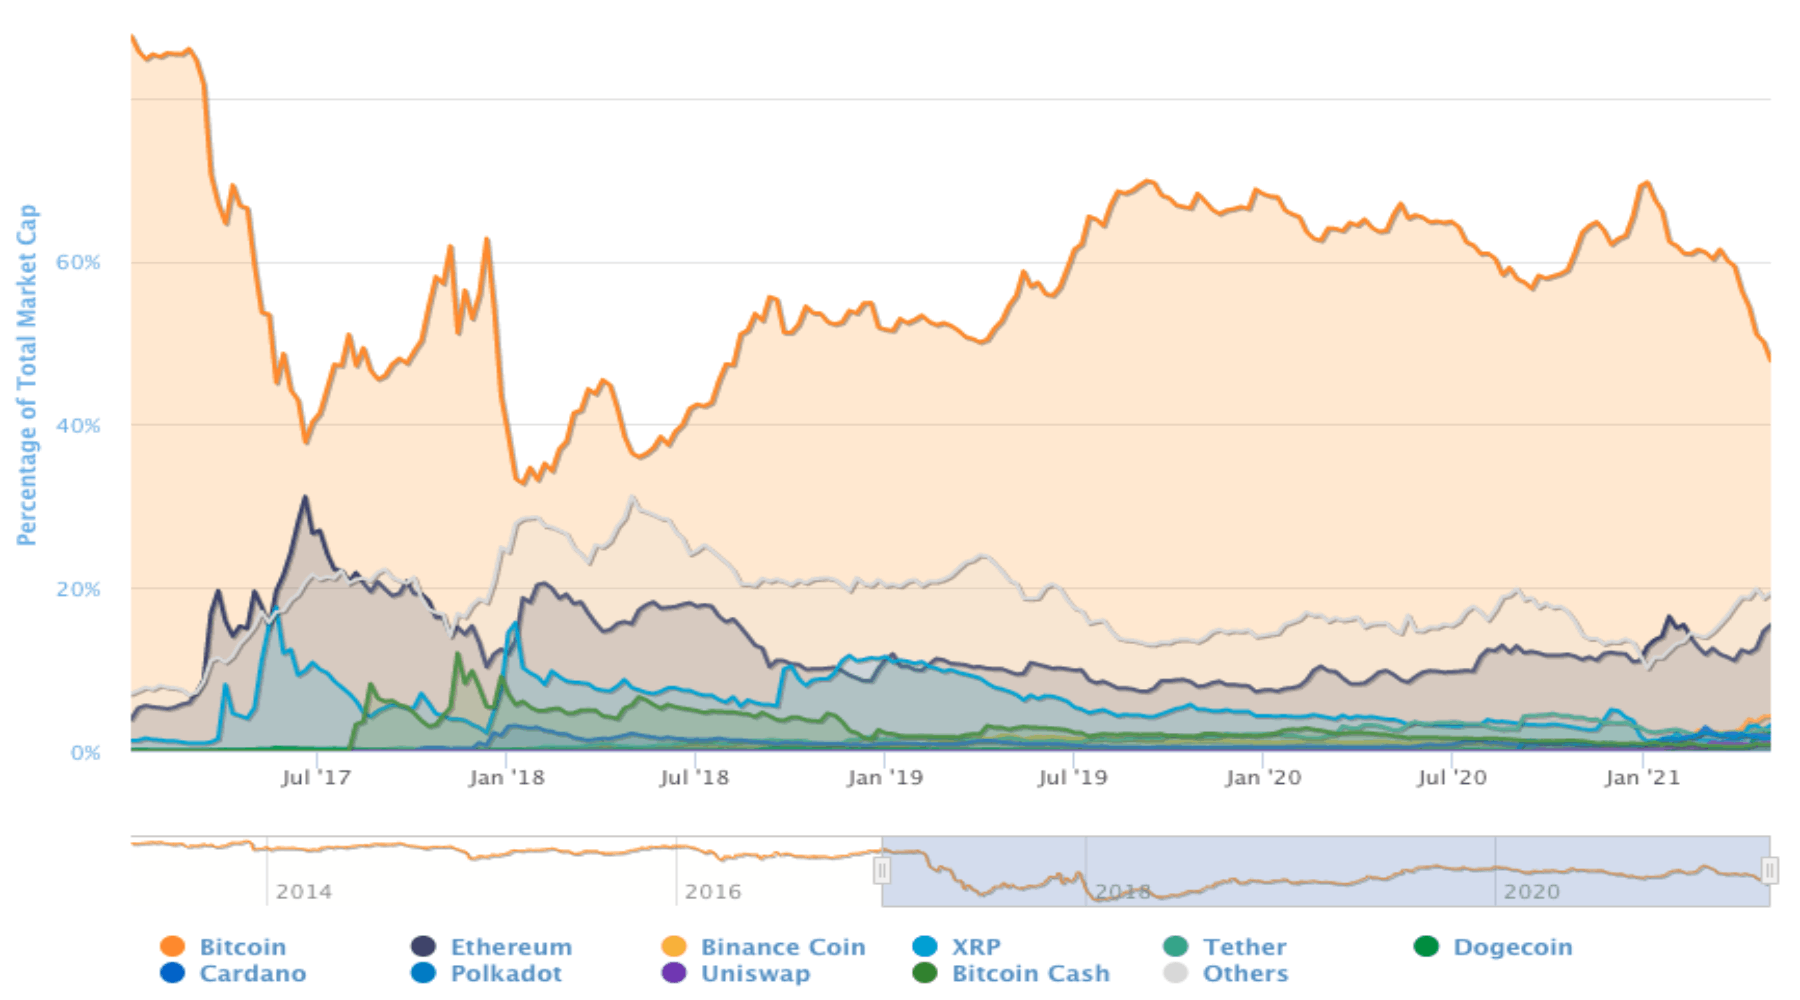The height and width of the screenshot is (1000, 1800).
Task: Click the 60% y-axis tick label
Action: click(x=78, y=262)
